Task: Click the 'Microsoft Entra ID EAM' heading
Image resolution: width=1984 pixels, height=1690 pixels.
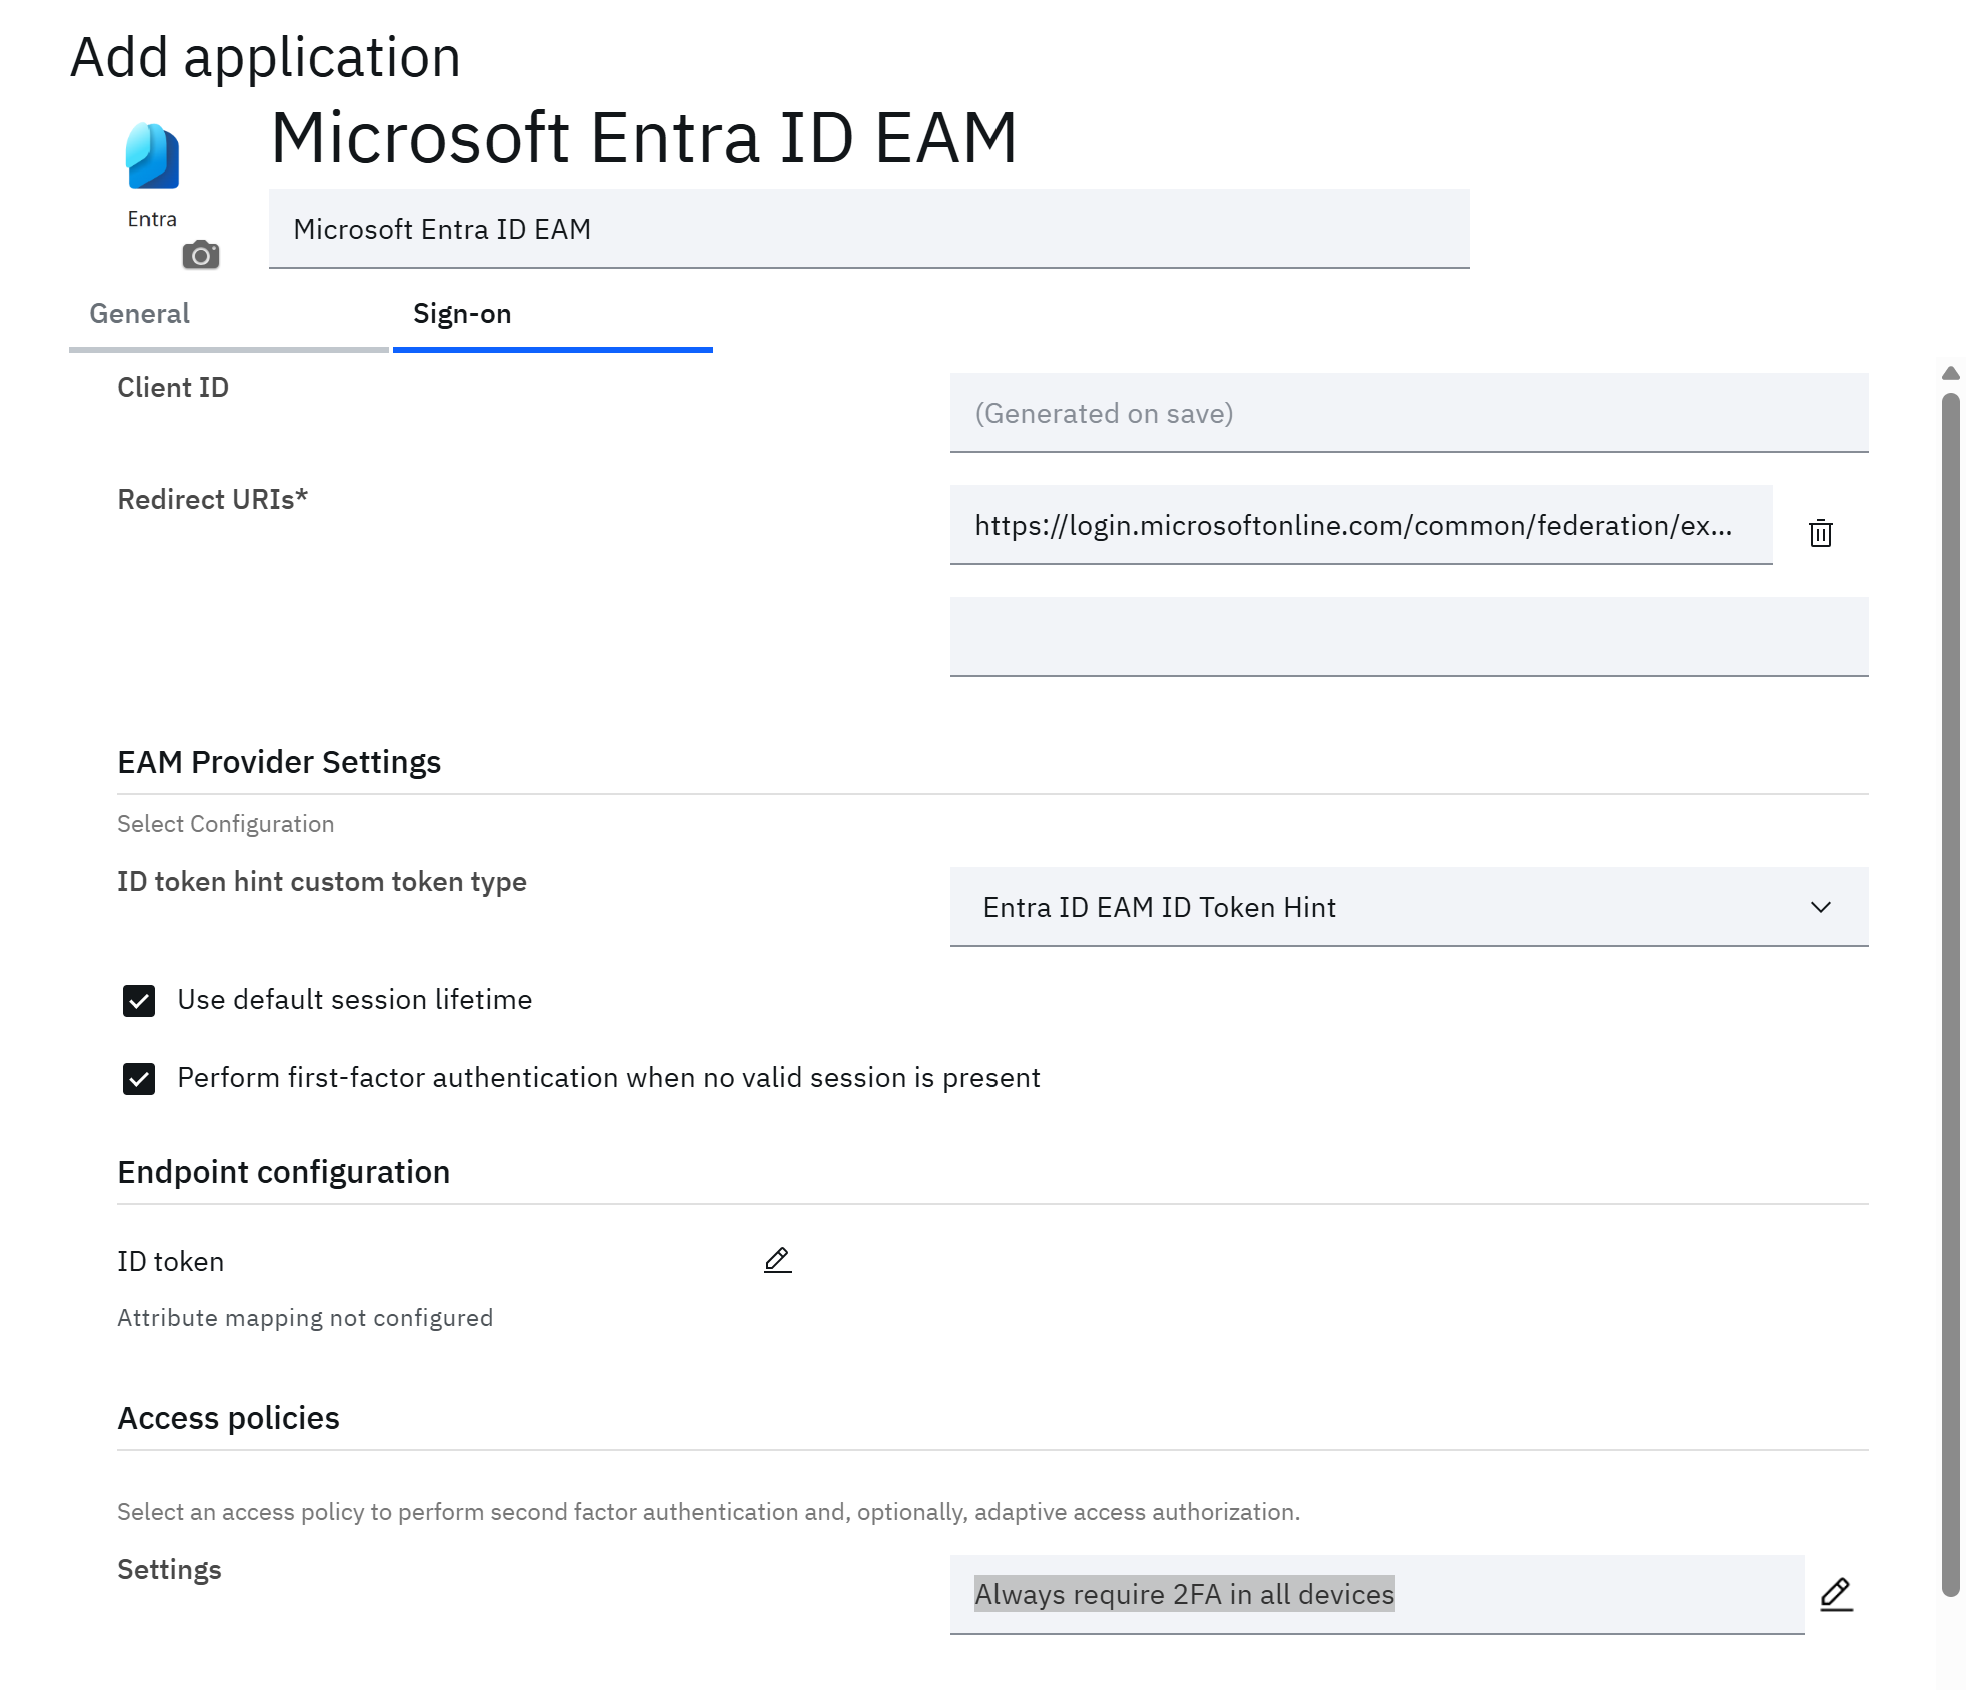Action: pos(644,138)
